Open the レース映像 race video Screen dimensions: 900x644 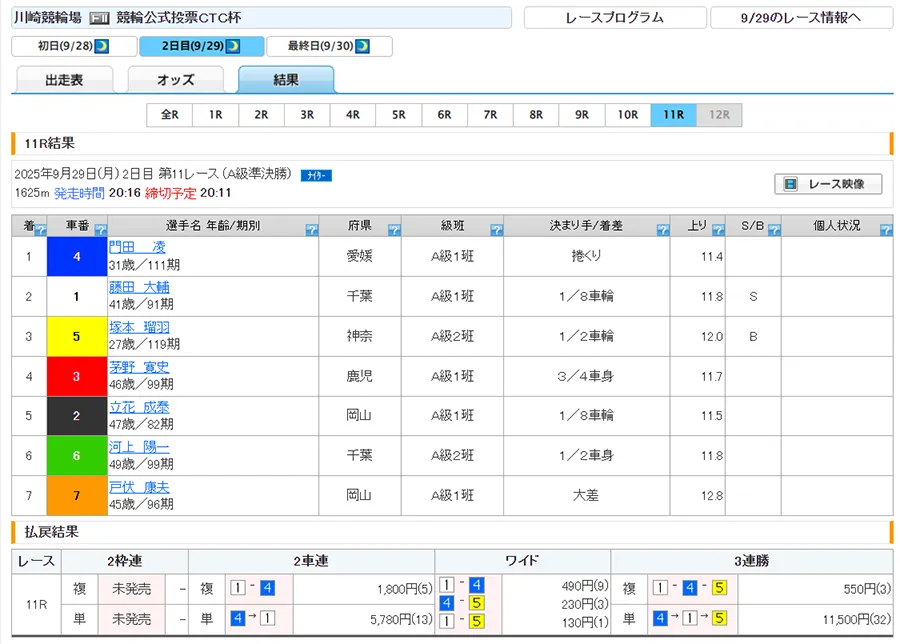828,184
